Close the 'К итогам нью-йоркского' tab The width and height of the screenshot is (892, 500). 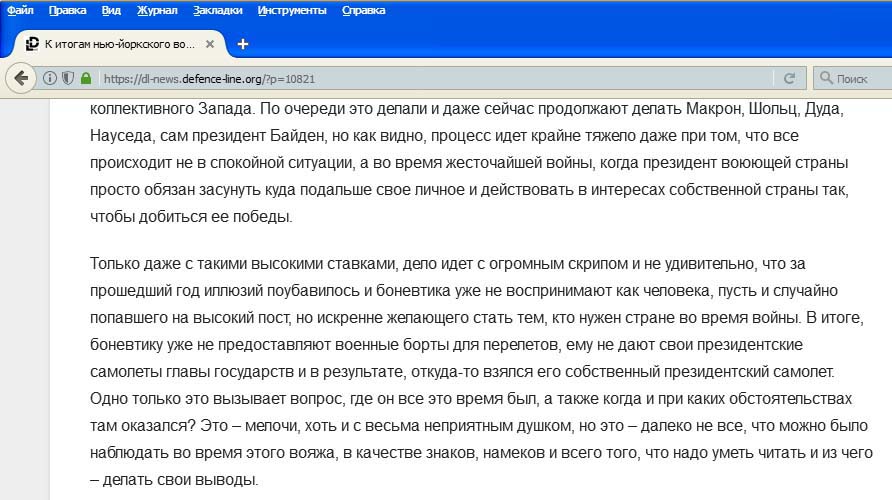pos(210,44)
